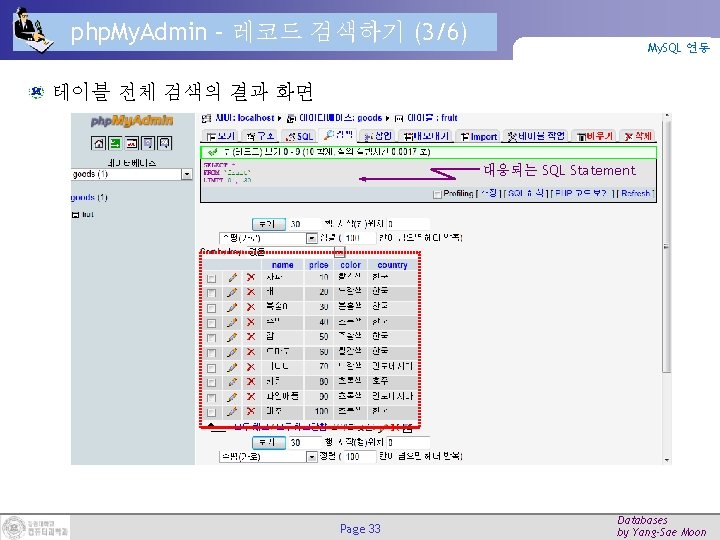Delete the row with price 20

(x=250, y=292)
